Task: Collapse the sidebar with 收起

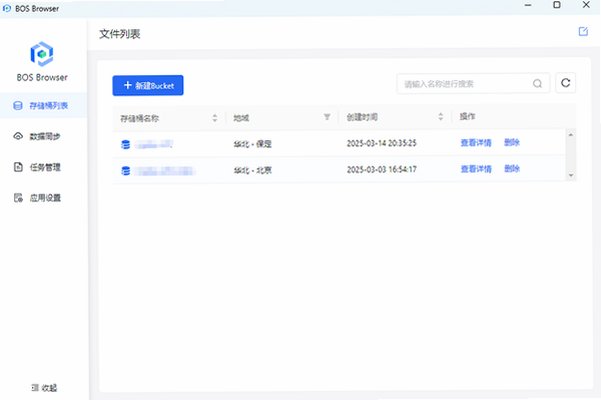Action: (44, 388)
